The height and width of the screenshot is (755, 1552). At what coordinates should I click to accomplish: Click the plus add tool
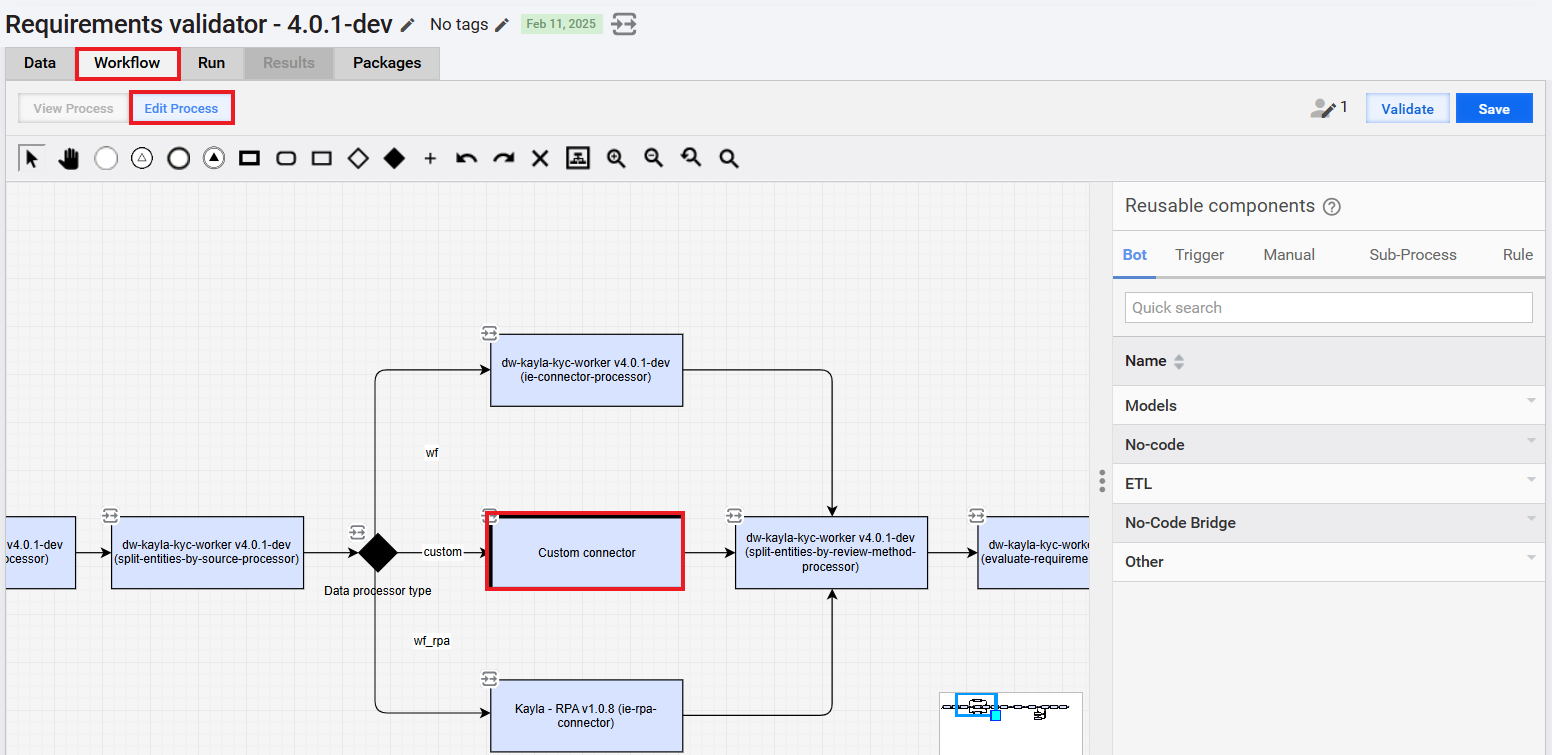tap(430, 158)
